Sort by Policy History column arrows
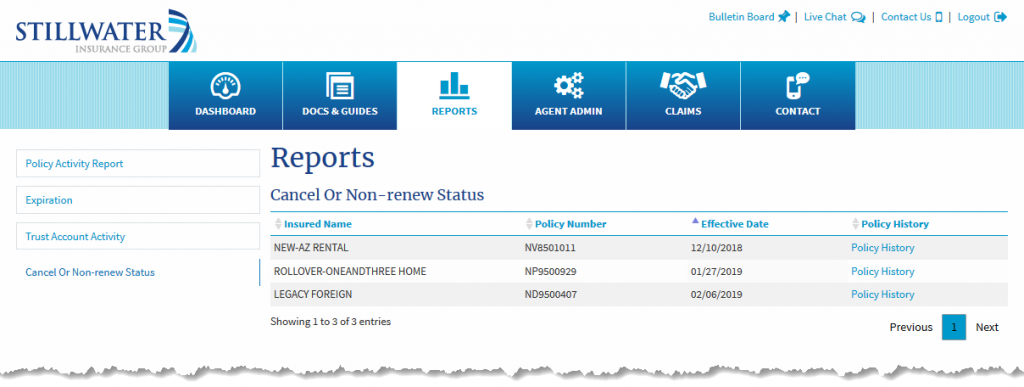Screen dimensions: 1024x387 (856, 224)
